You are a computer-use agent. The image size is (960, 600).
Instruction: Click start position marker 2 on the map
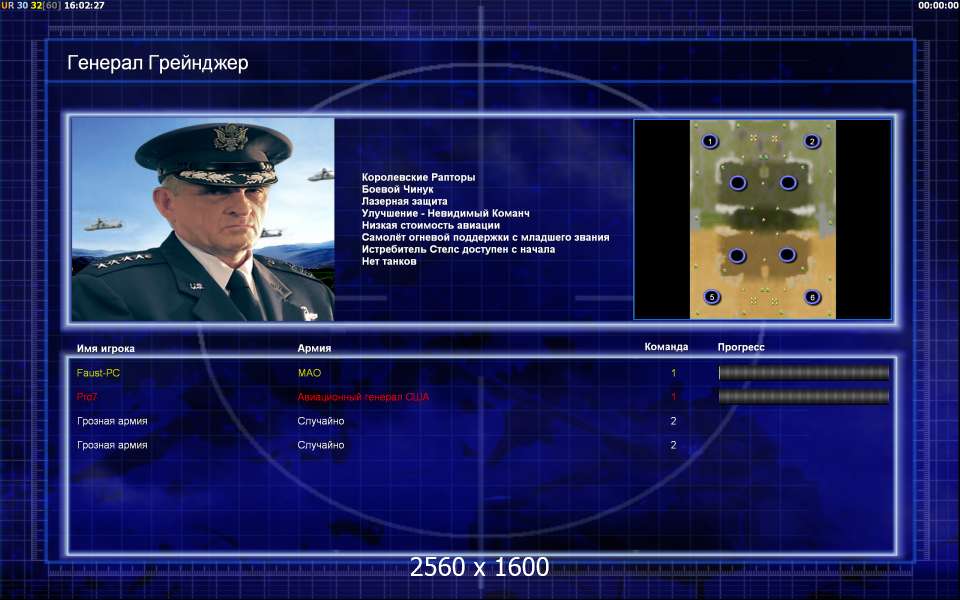812,141
